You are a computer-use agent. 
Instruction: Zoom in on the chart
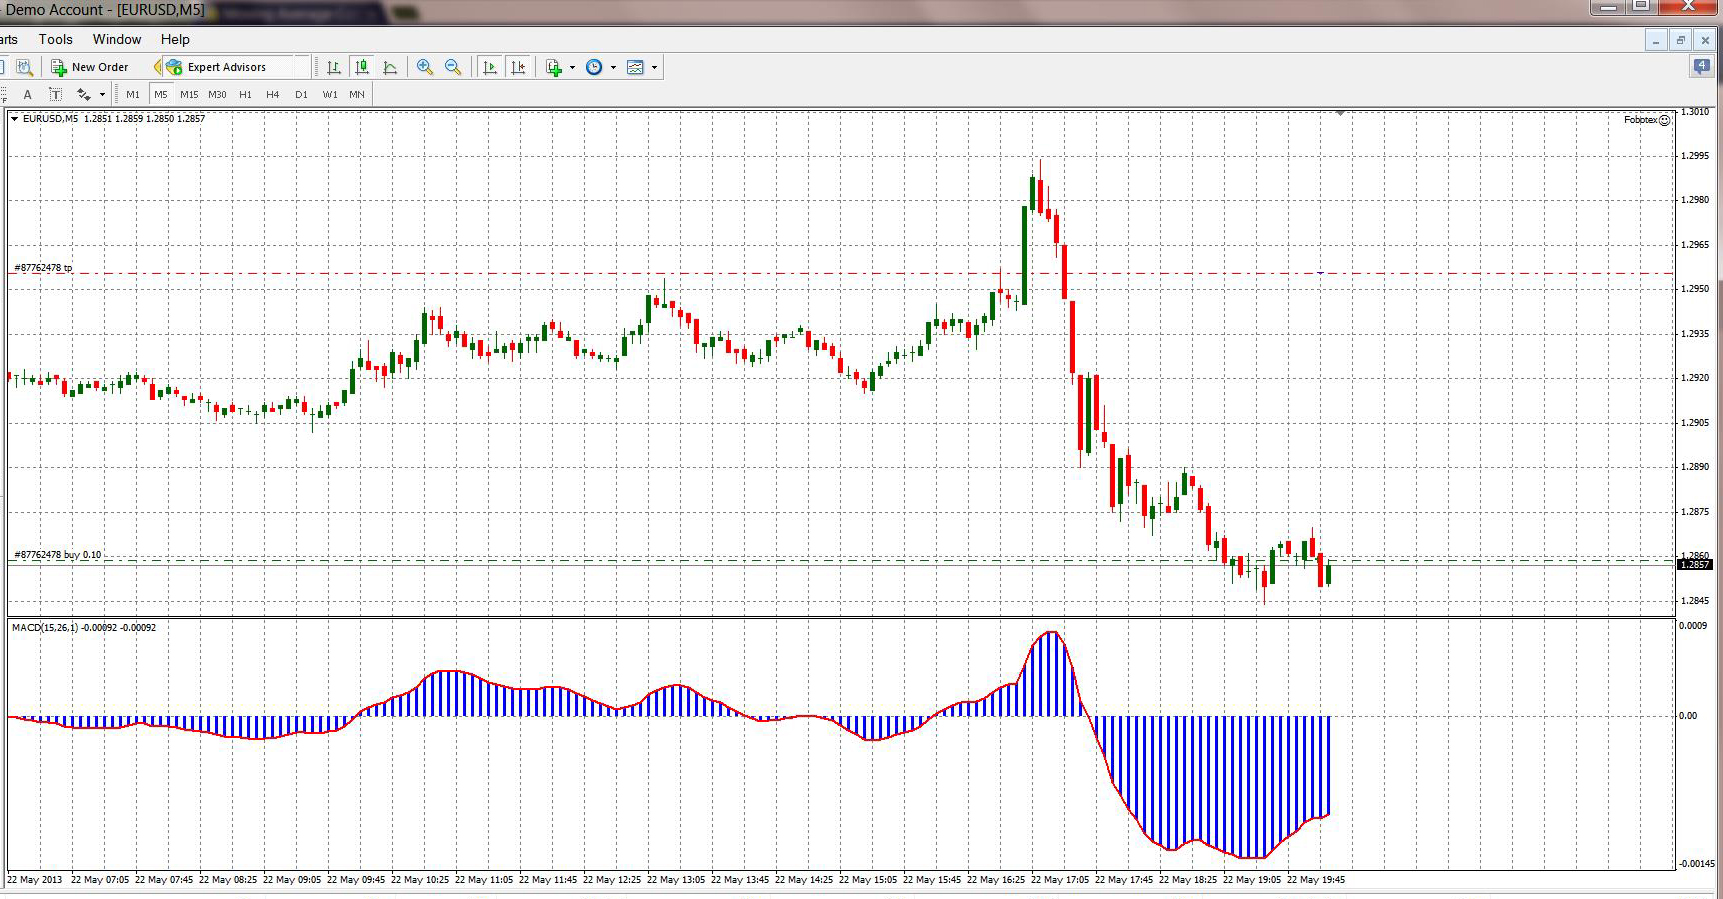[x=425, y=67]
